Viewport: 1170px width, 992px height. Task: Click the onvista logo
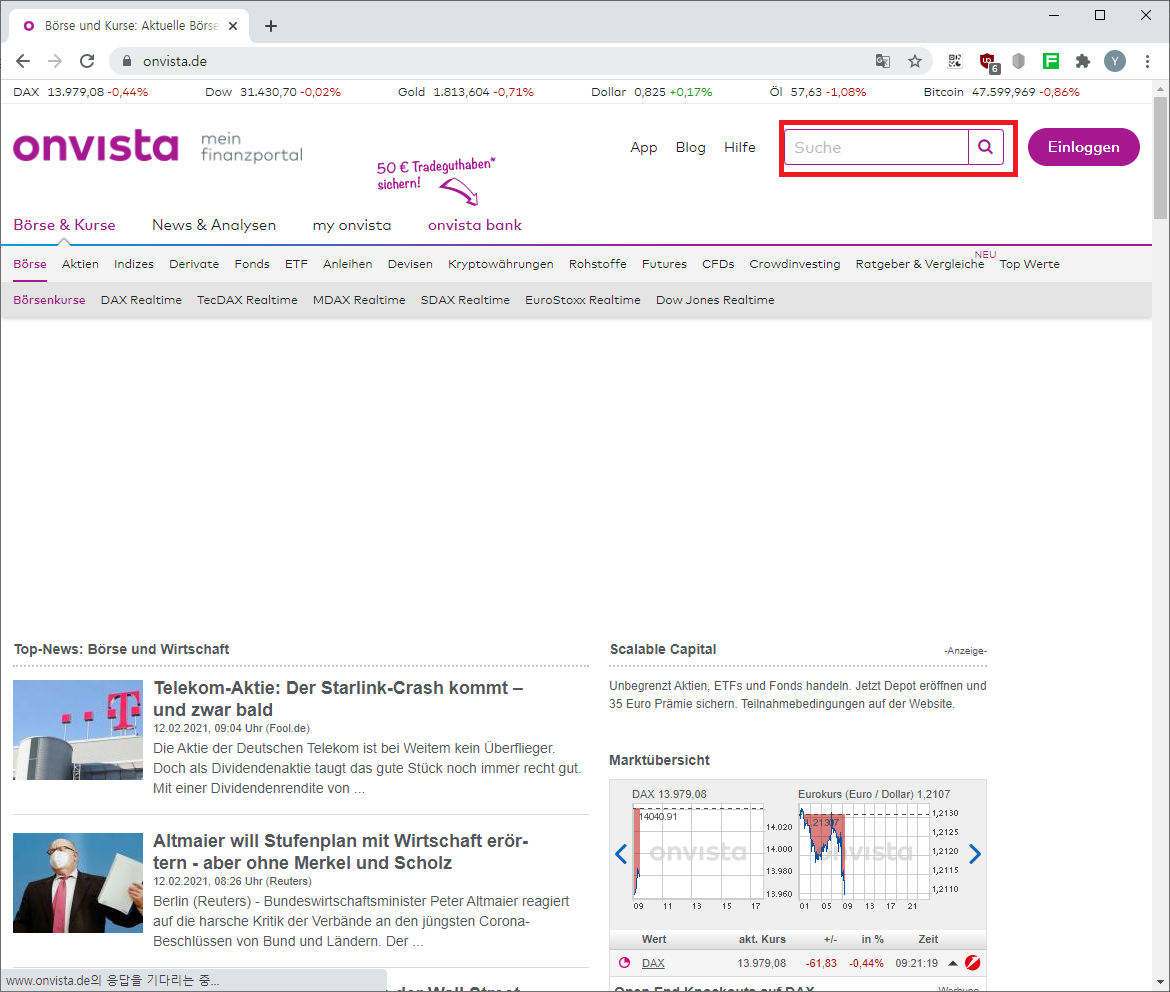[x=96, y=146]
